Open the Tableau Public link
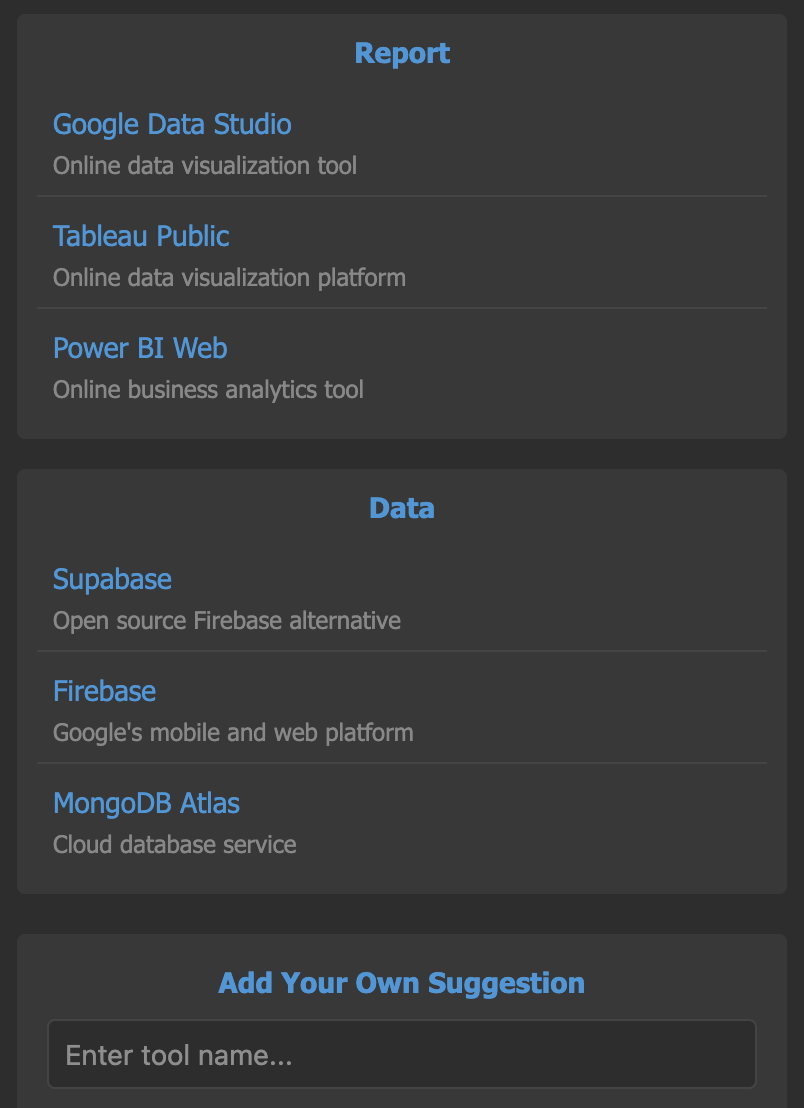Image resolution: width=804 pixels, height=1108 pixels. click(141, 236)
